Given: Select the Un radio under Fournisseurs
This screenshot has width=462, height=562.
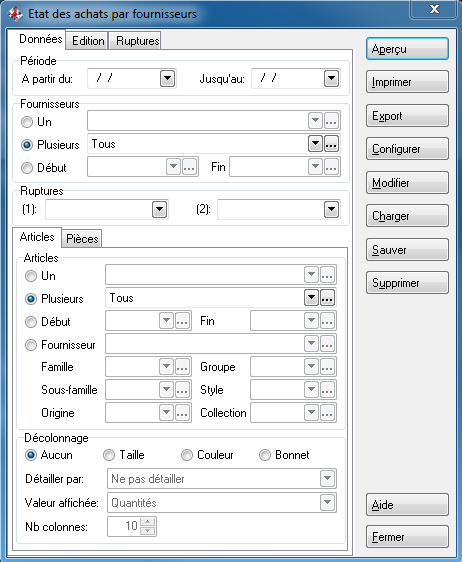Looking at the screenshot, I should click(27, 122).
